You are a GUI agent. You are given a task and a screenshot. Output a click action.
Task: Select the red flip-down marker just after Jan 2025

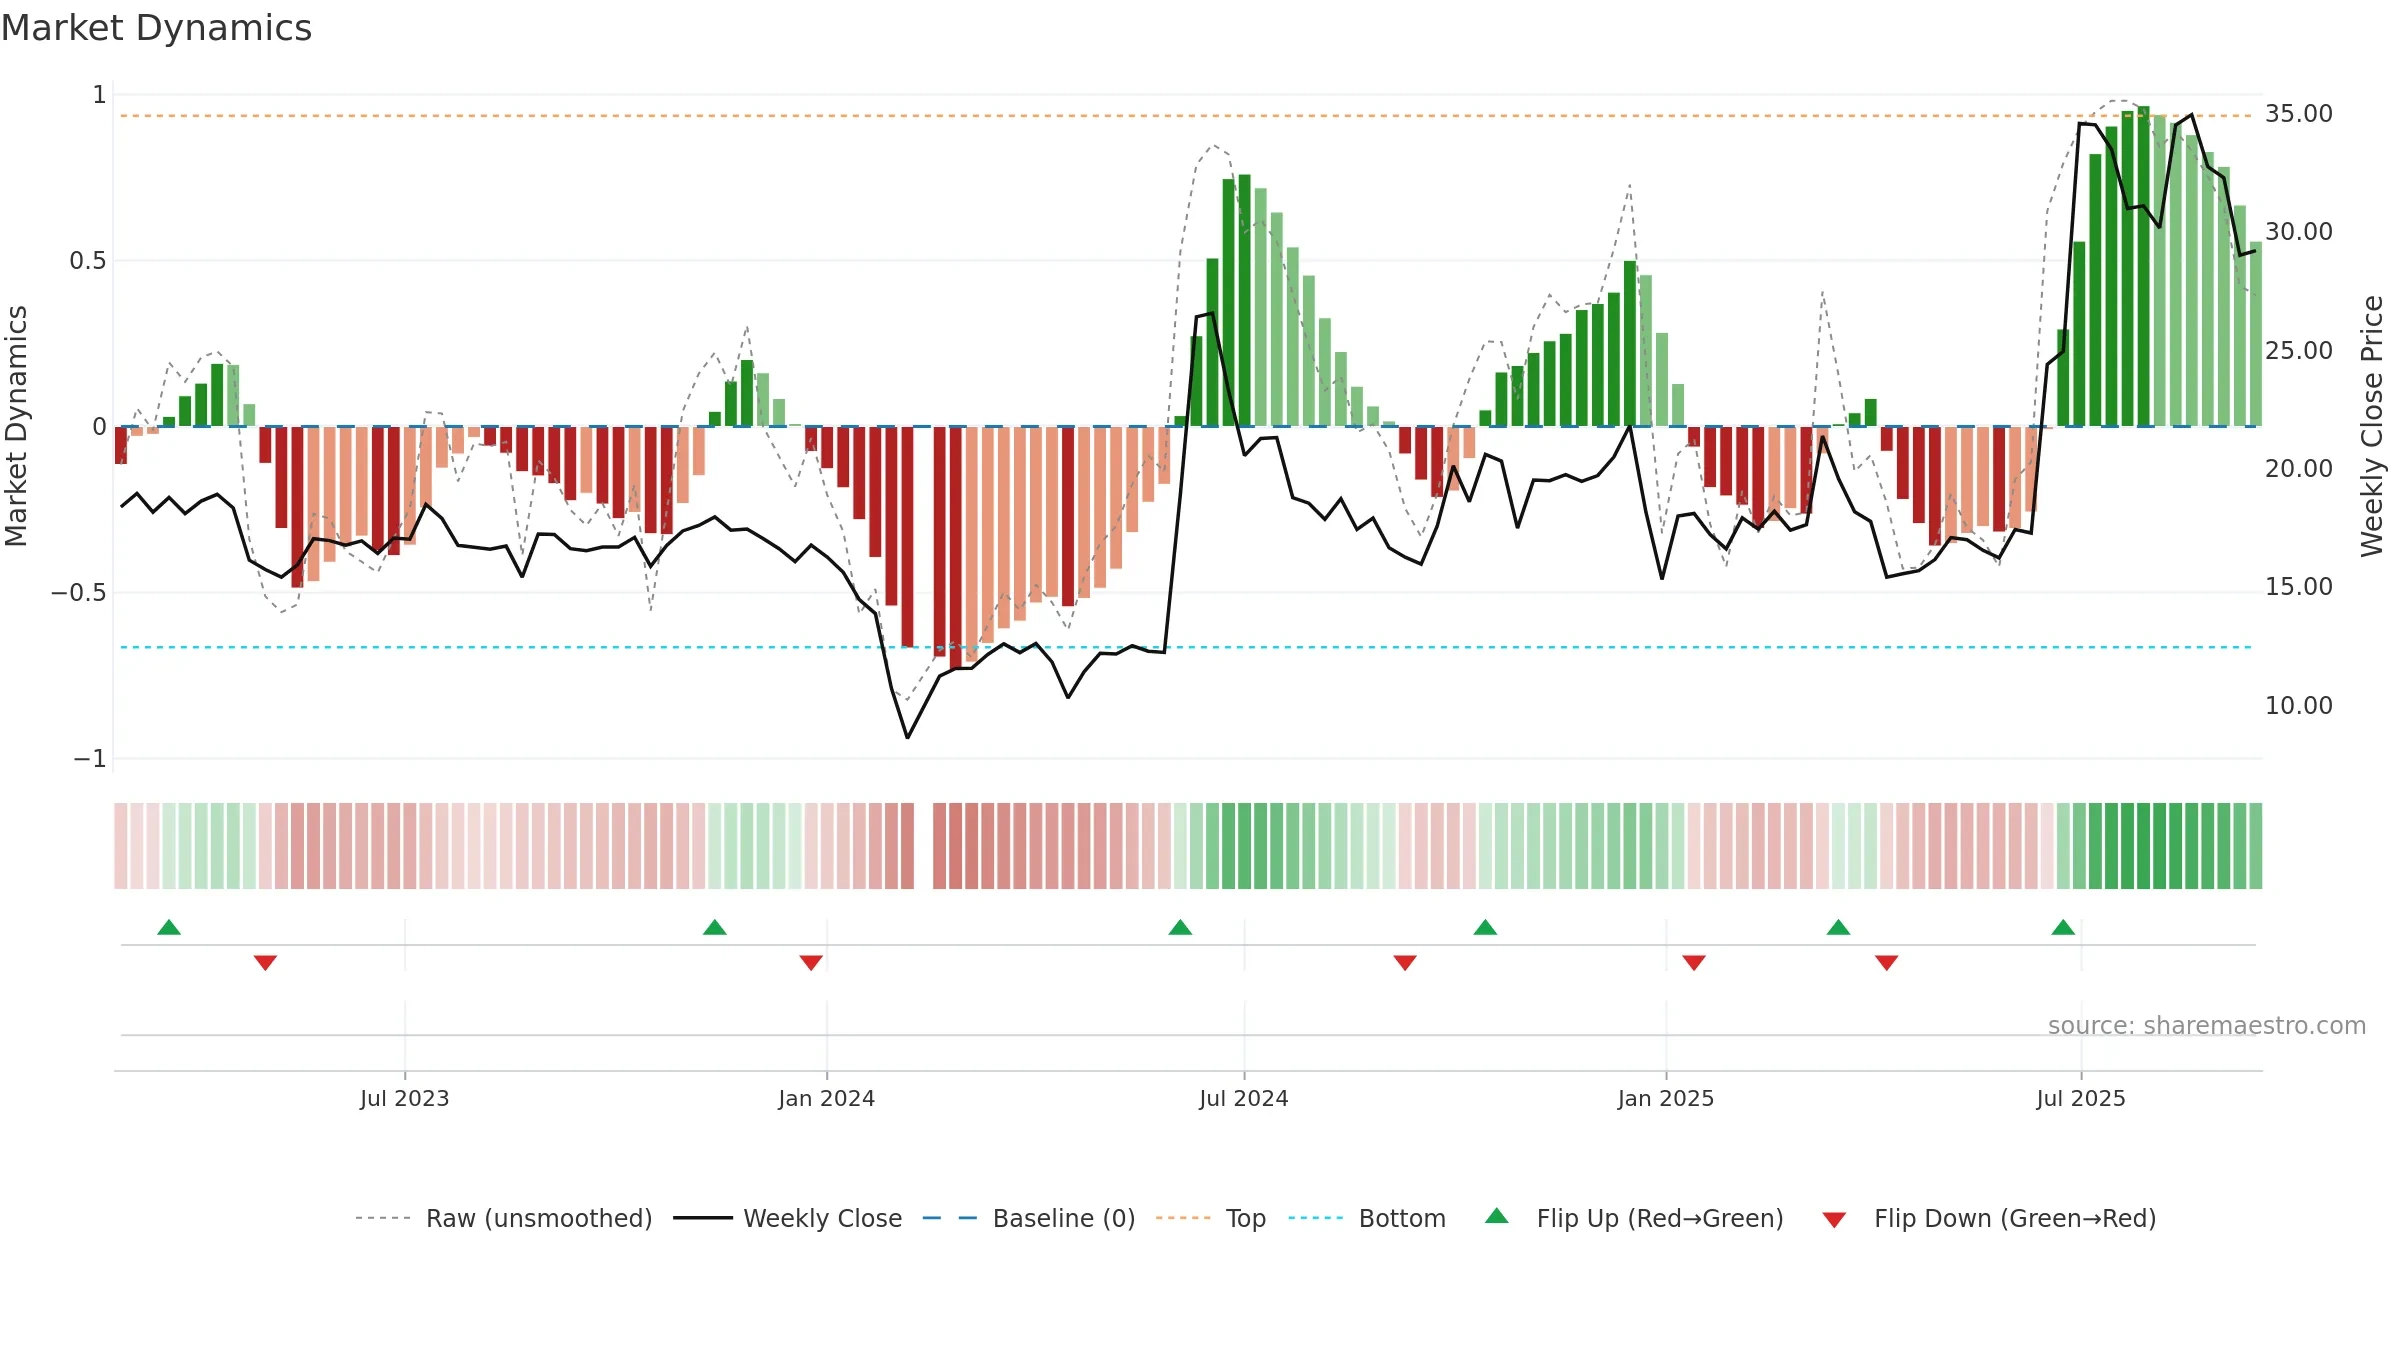[1694, 962]
